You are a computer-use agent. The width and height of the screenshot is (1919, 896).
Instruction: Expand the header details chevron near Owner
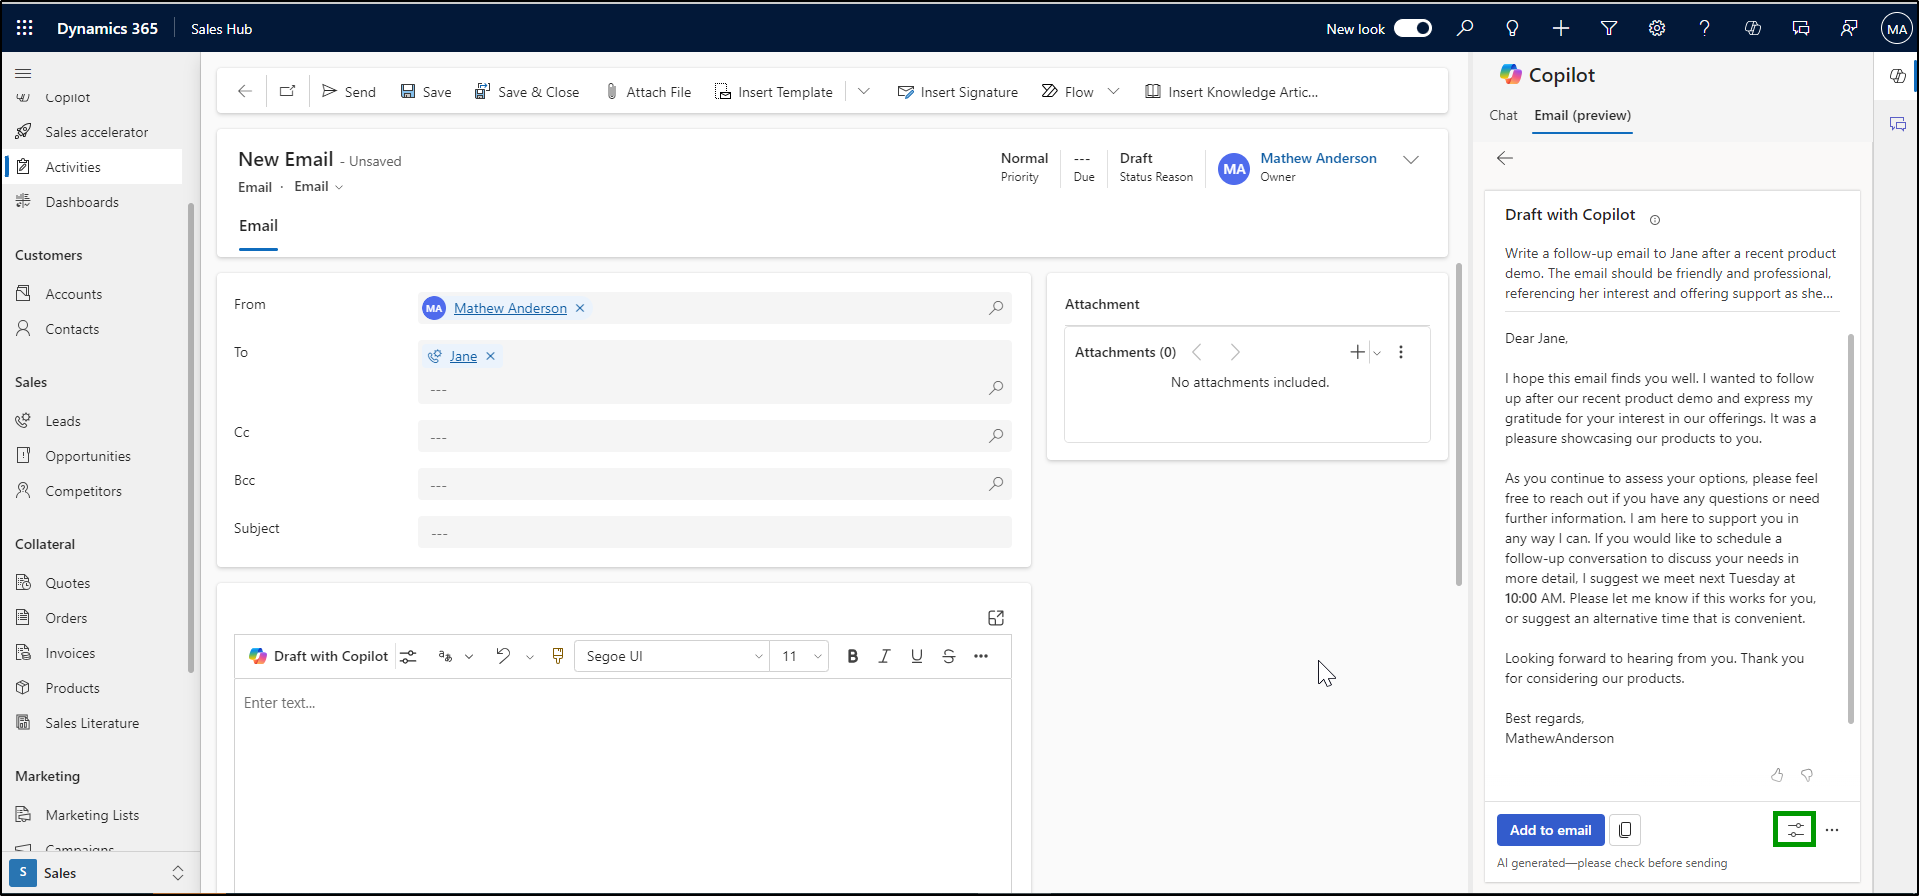[x=1411, y=160]
